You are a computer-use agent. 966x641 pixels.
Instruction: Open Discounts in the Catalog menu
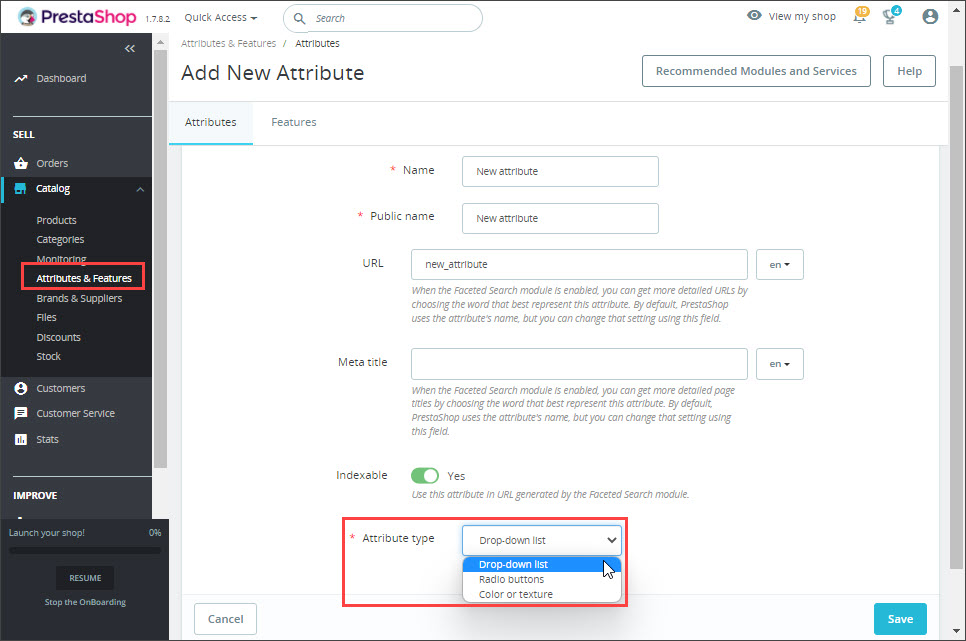pyautogui.click(x=59, y=337)
